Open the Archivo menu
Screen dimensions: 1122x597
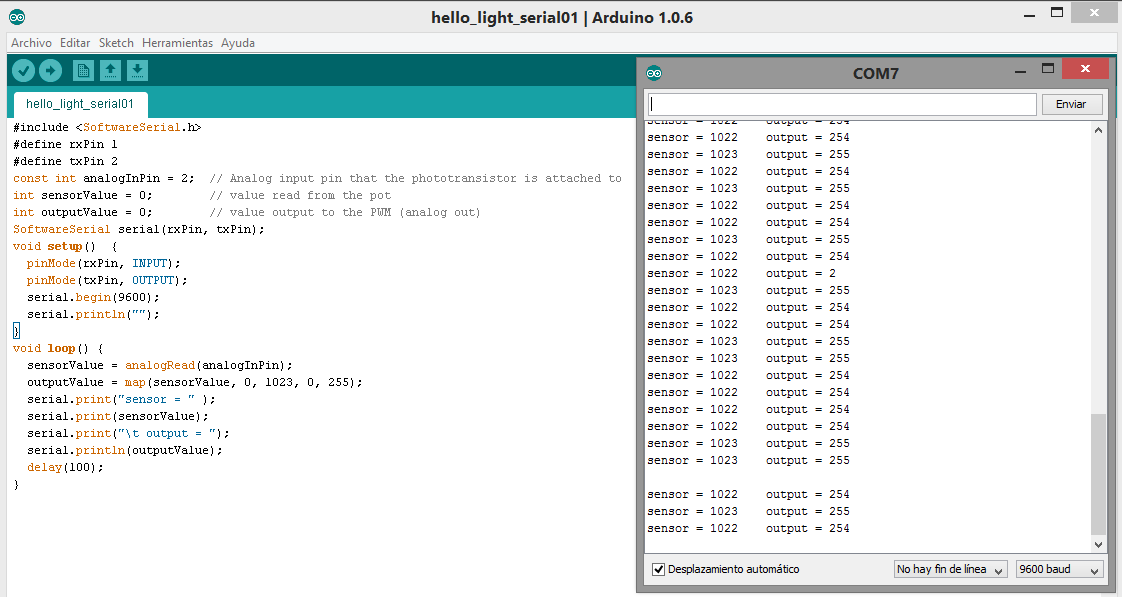point(31,43)
